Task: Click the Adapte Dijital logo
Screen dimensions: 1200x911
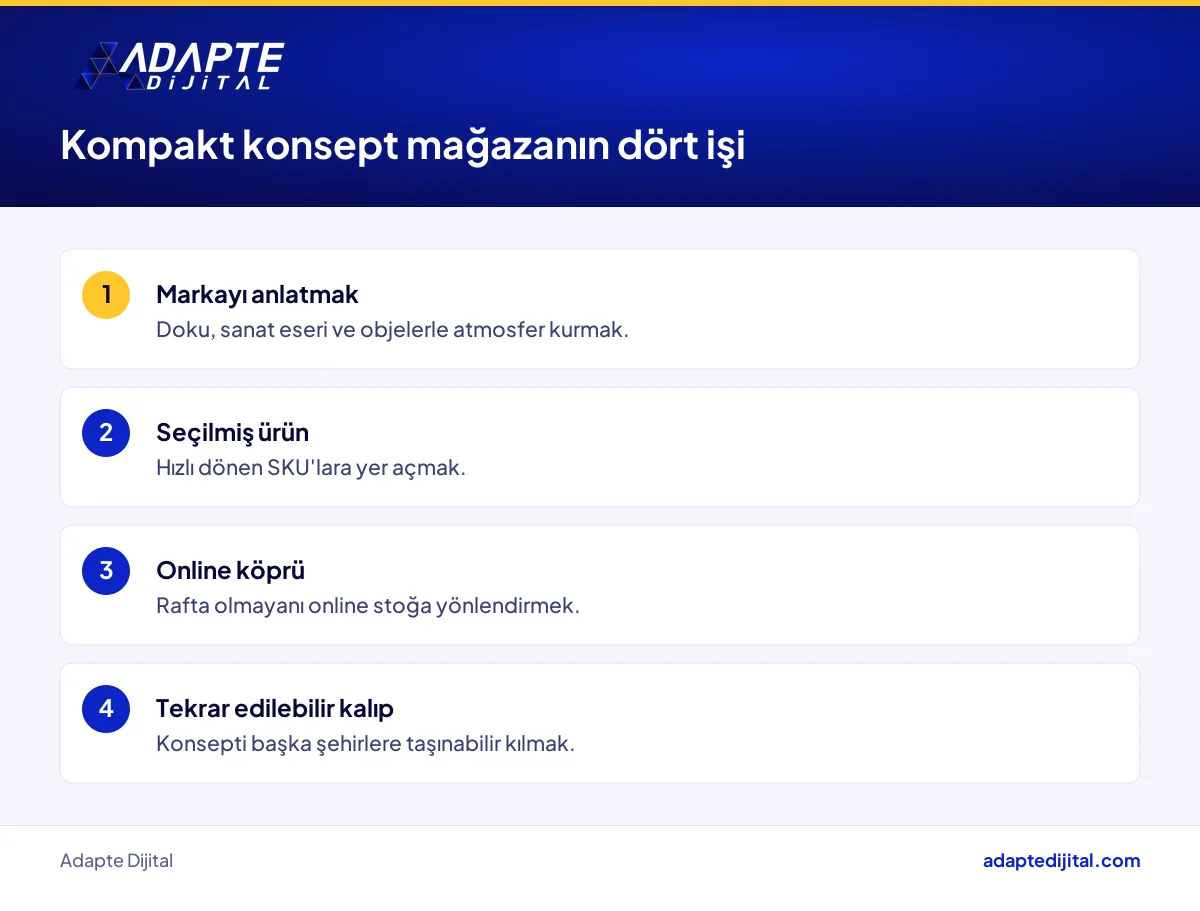Action: [180, 67]
